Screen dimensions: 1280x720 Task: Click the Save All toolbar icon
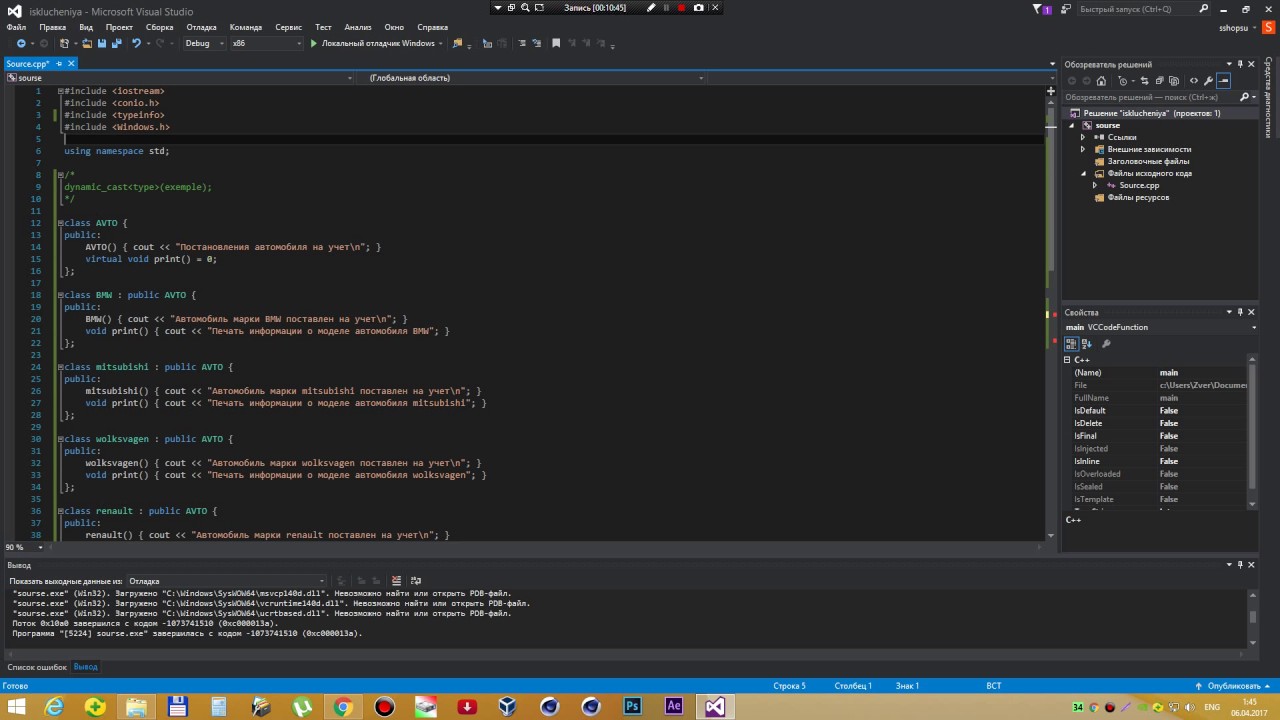point(117,44)
